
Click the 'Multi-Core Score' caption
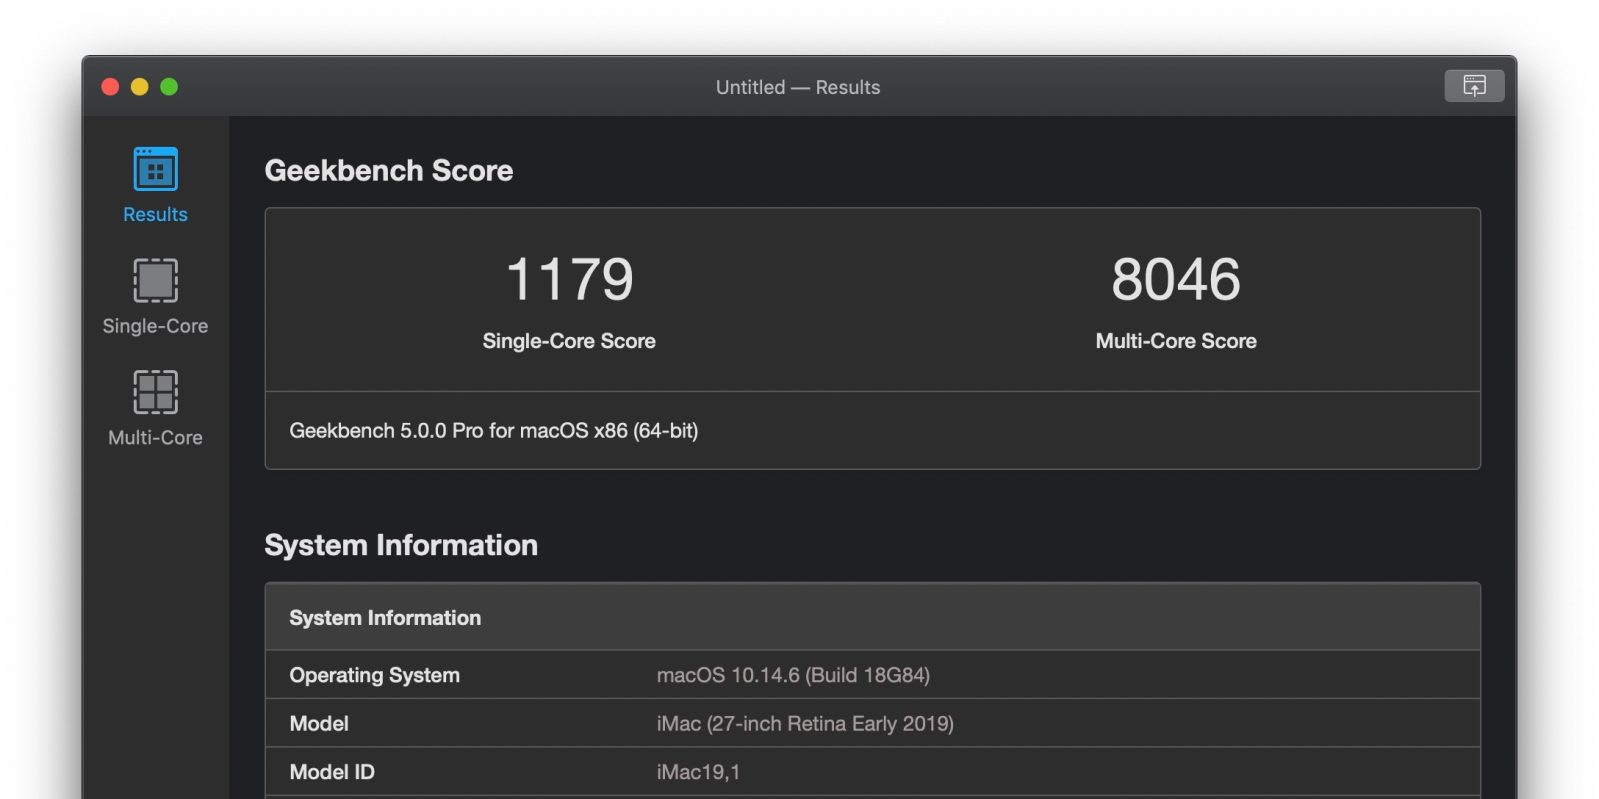click(x=1175, y=341)
